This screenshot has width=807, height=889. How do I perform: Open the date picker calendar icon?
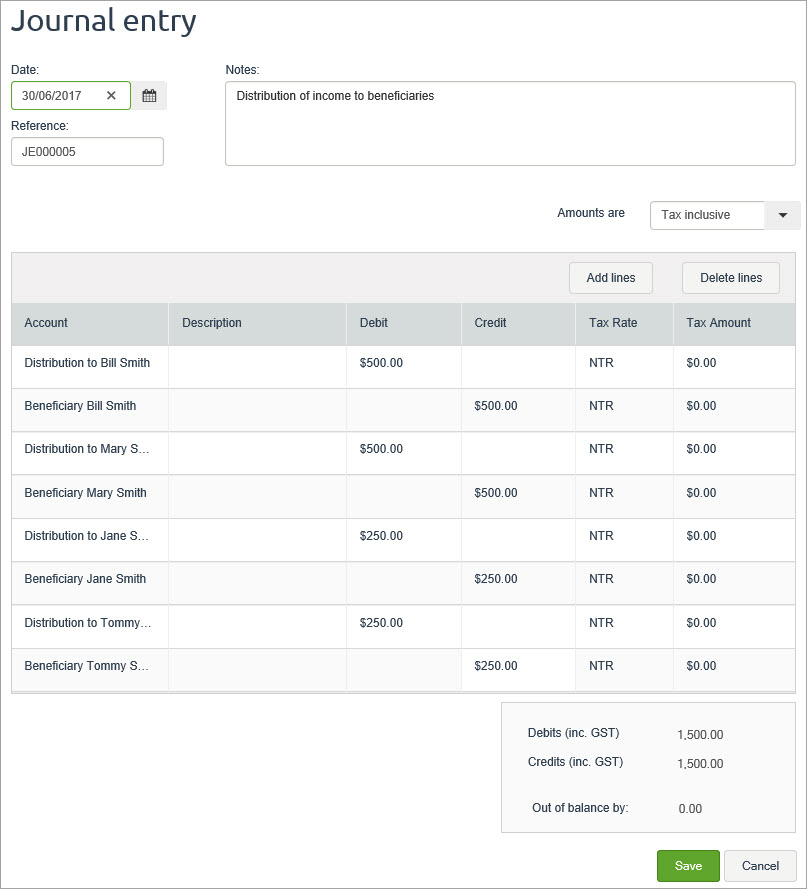pos(149,96)
